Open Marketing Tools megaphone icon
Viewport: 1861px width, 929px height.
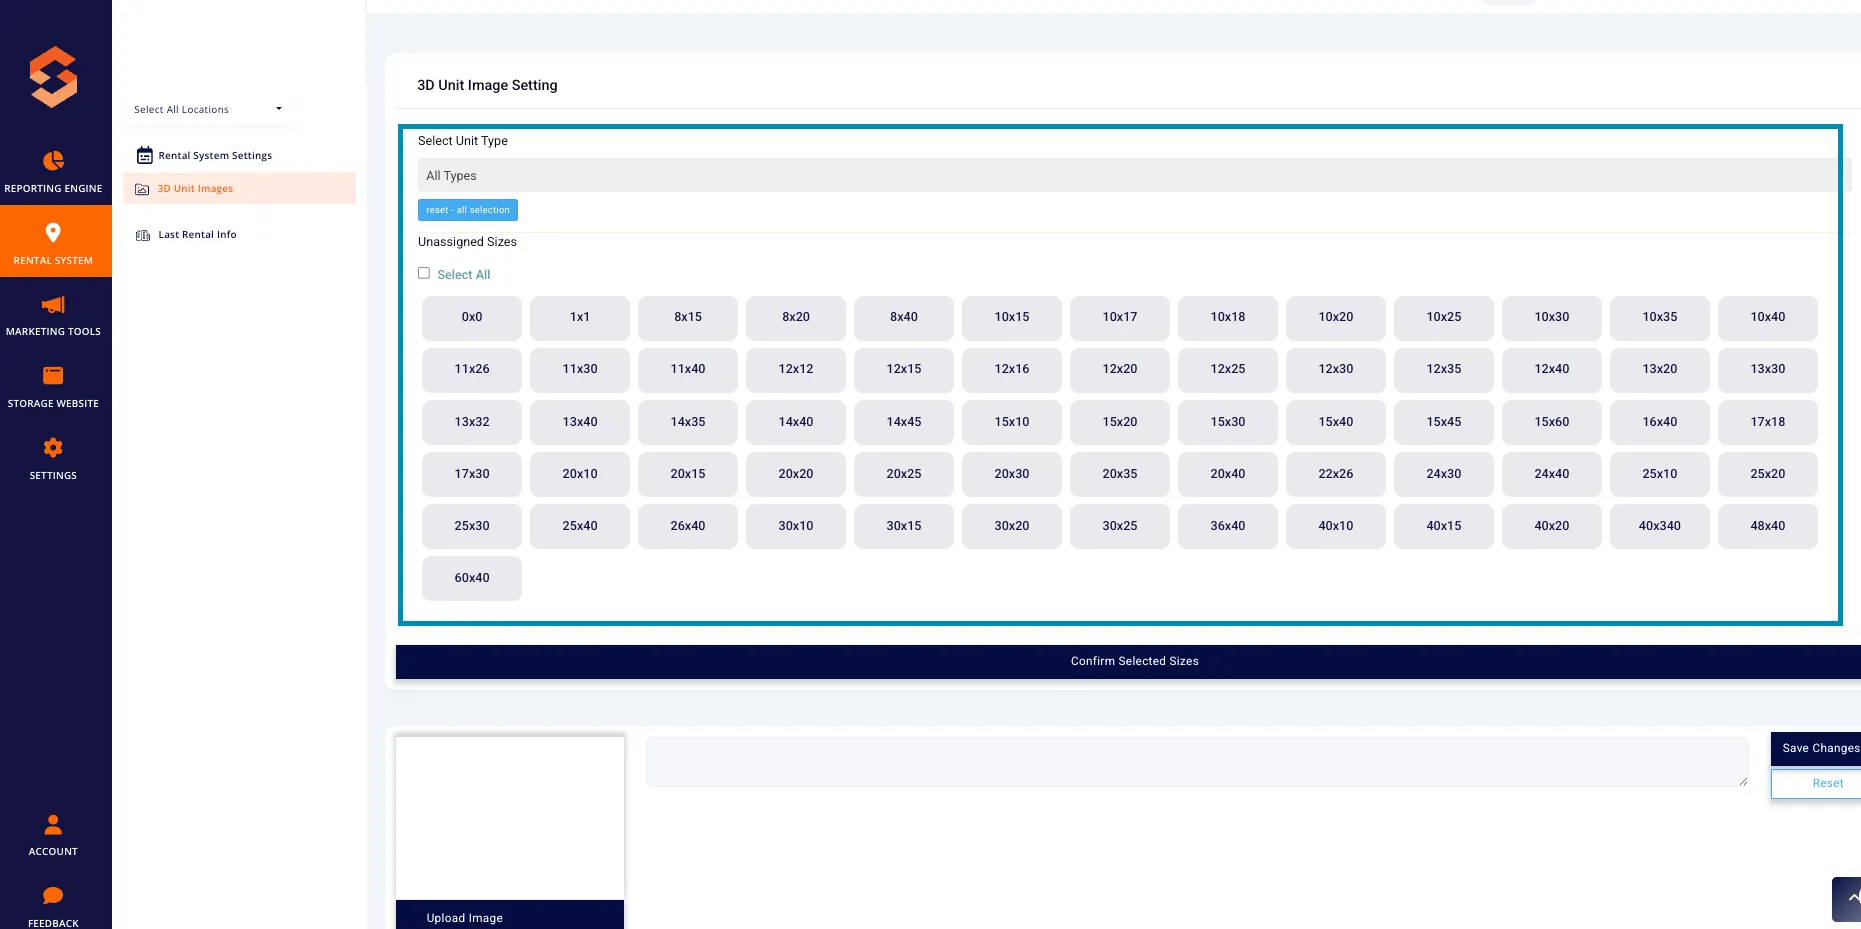[x=53, y=305]
